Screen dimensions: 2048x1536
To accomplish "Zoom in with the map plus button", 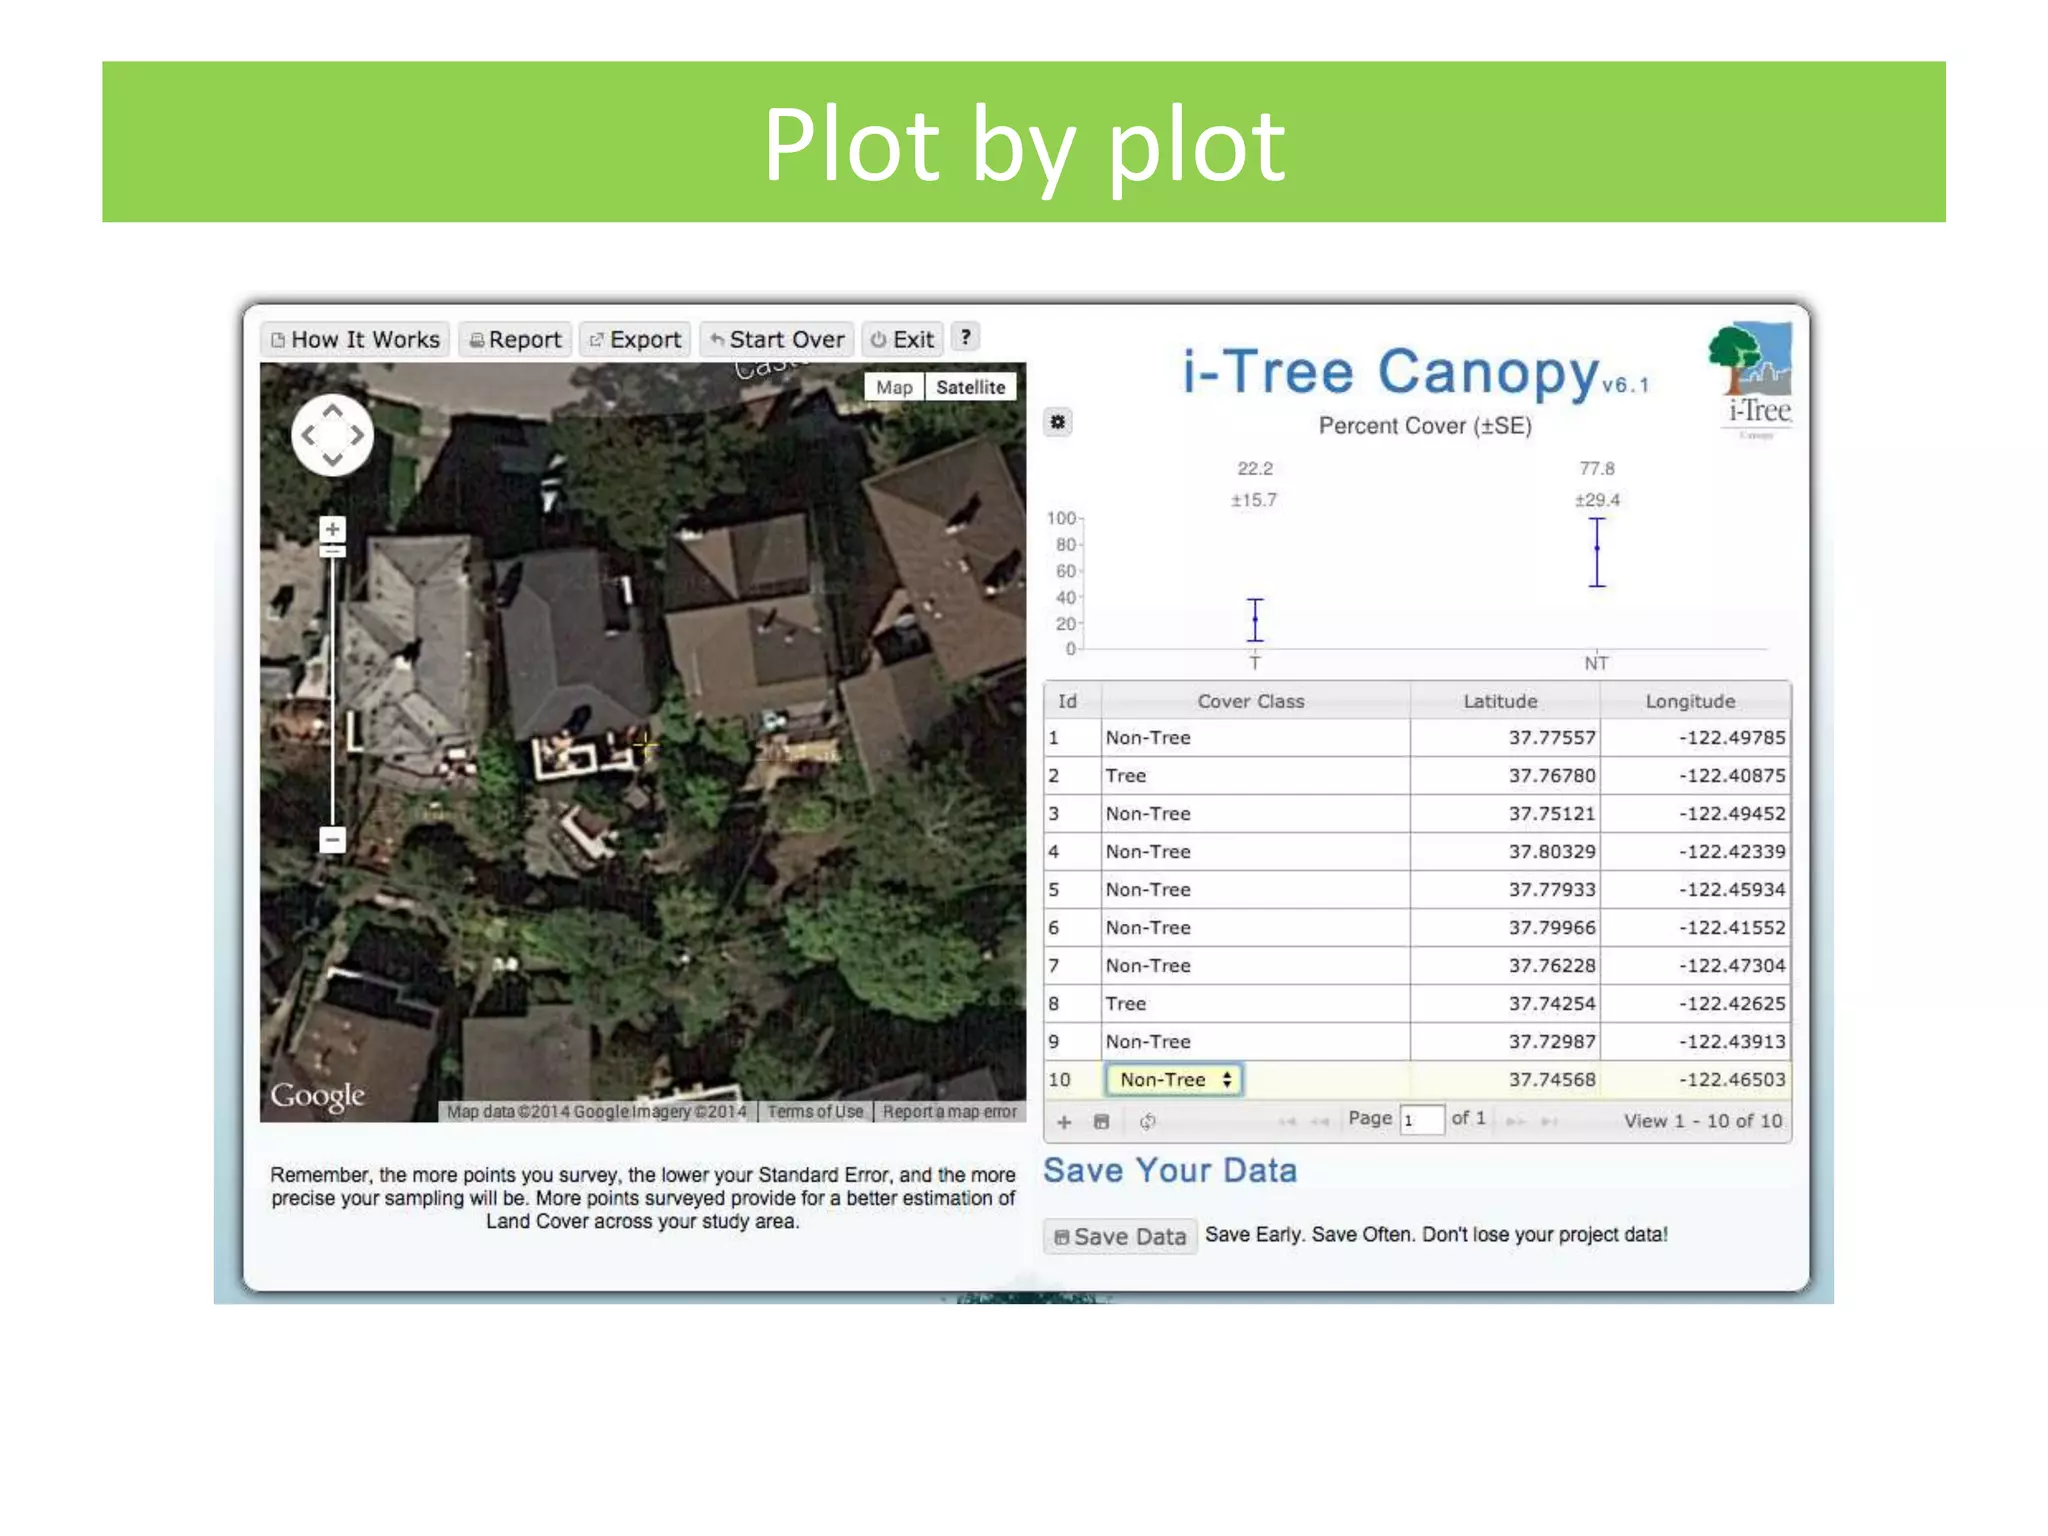I will click(x=332, y=529).
